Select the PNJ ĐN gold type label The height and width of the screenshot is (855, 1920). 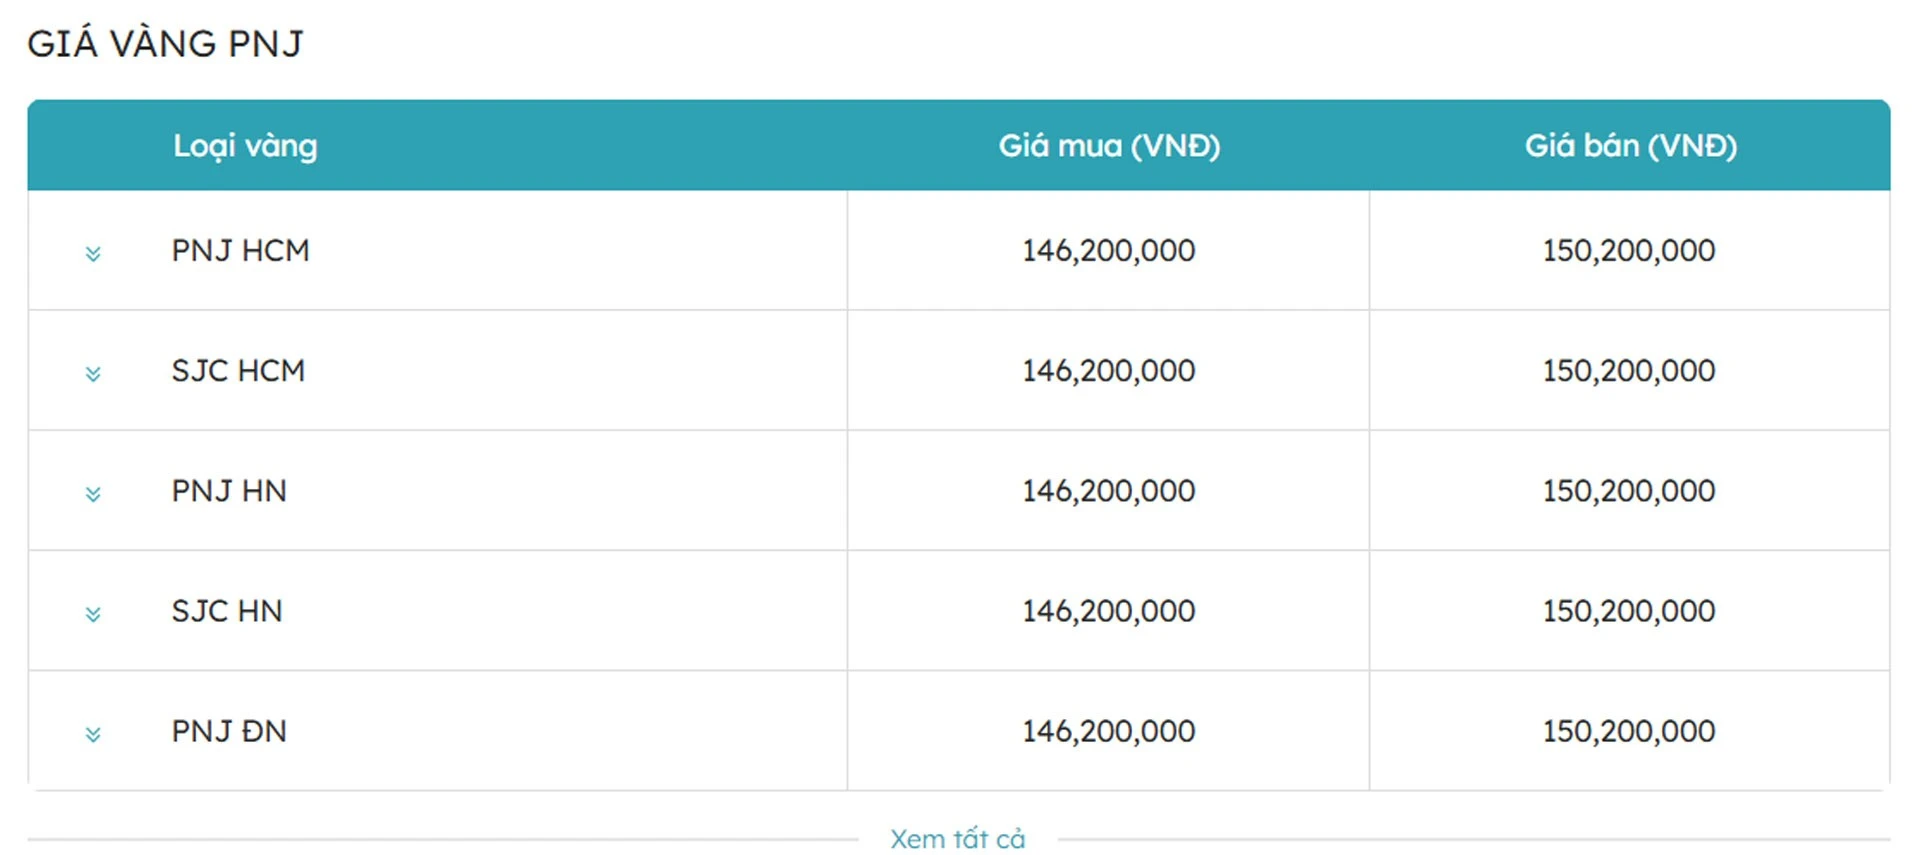point(229,731)
